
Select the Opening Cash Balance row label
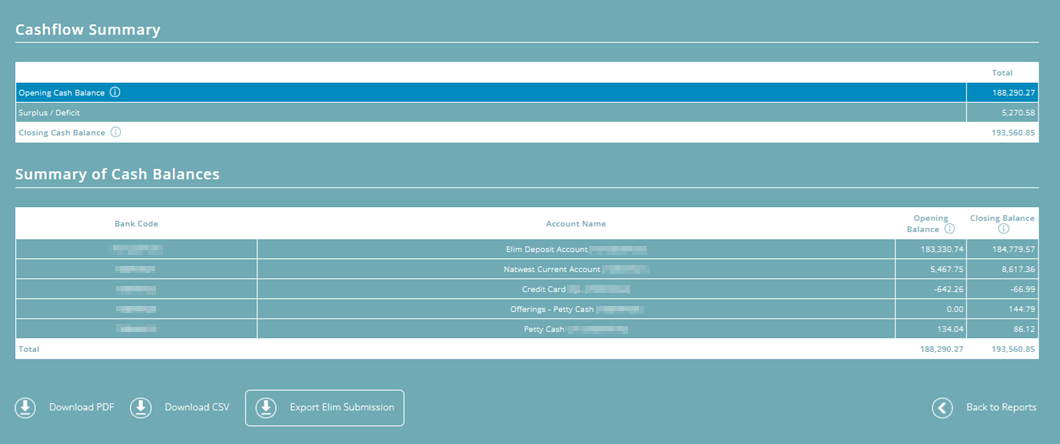[x=62, y=93]
